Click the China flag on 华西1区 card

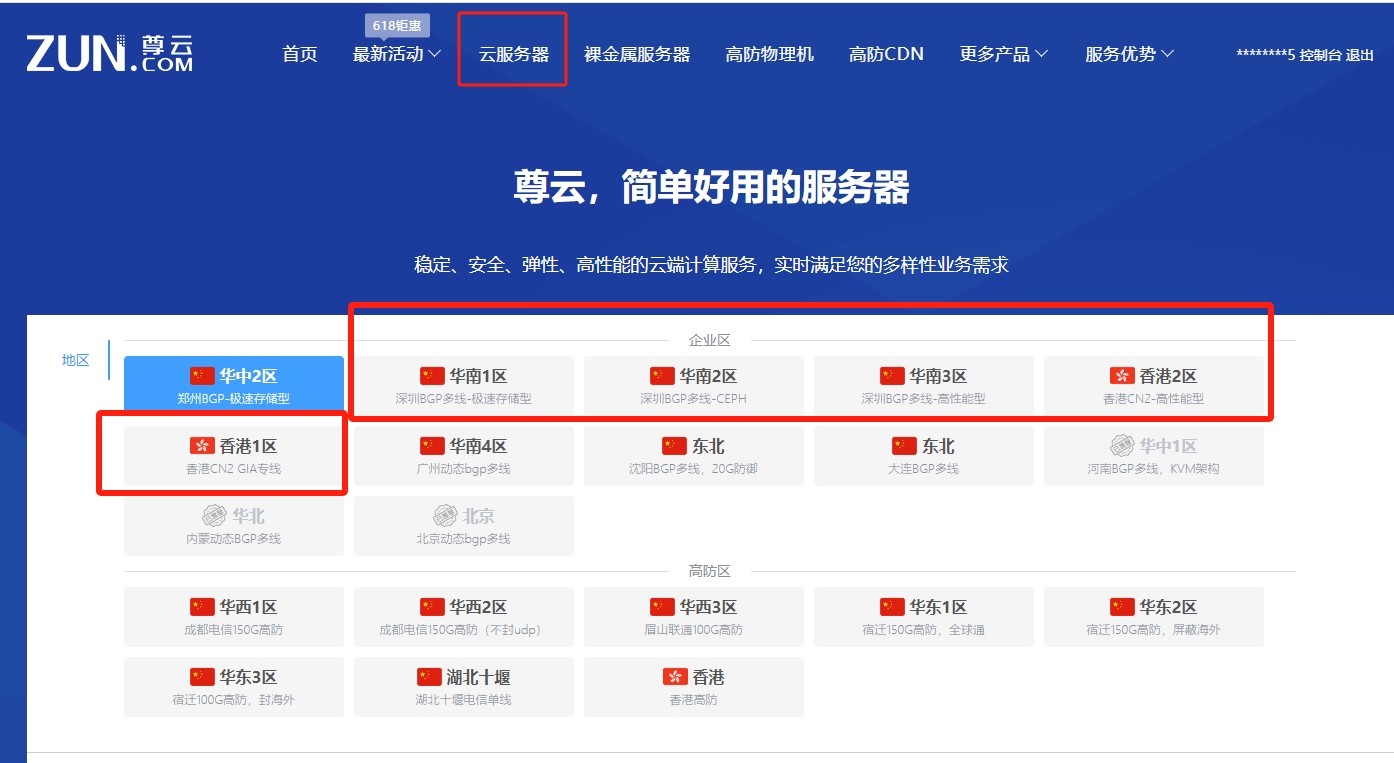pyautogui.click(x=202, y=607)
